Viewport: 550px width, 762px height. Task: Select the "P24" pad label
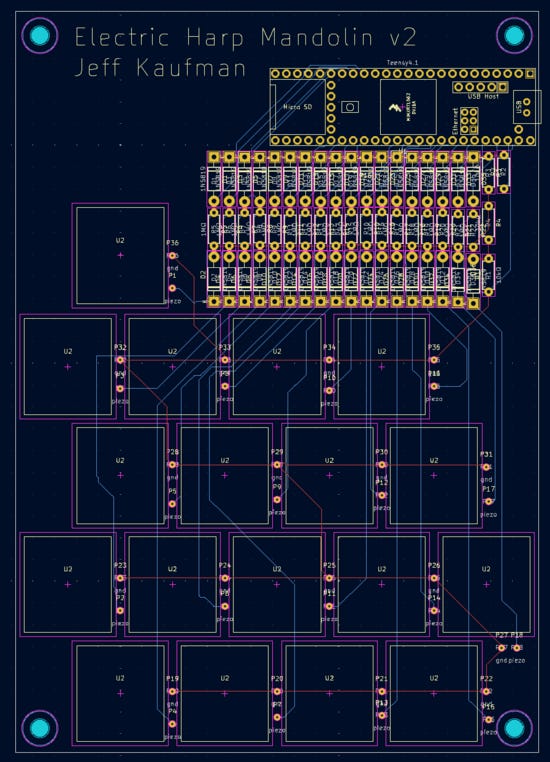[x=224, y=565]
